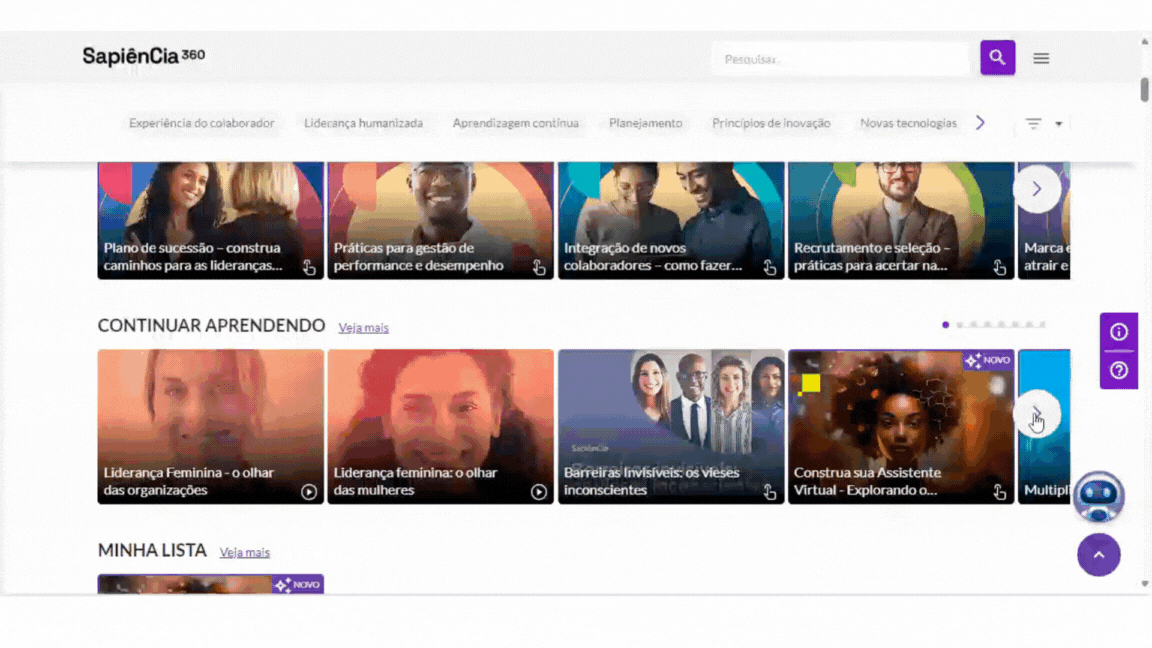The width and height of the screenshot is (1152, 648).
Task: Click the NOVO badge on Minha Lista card
Action: click(x=298, y=585)
